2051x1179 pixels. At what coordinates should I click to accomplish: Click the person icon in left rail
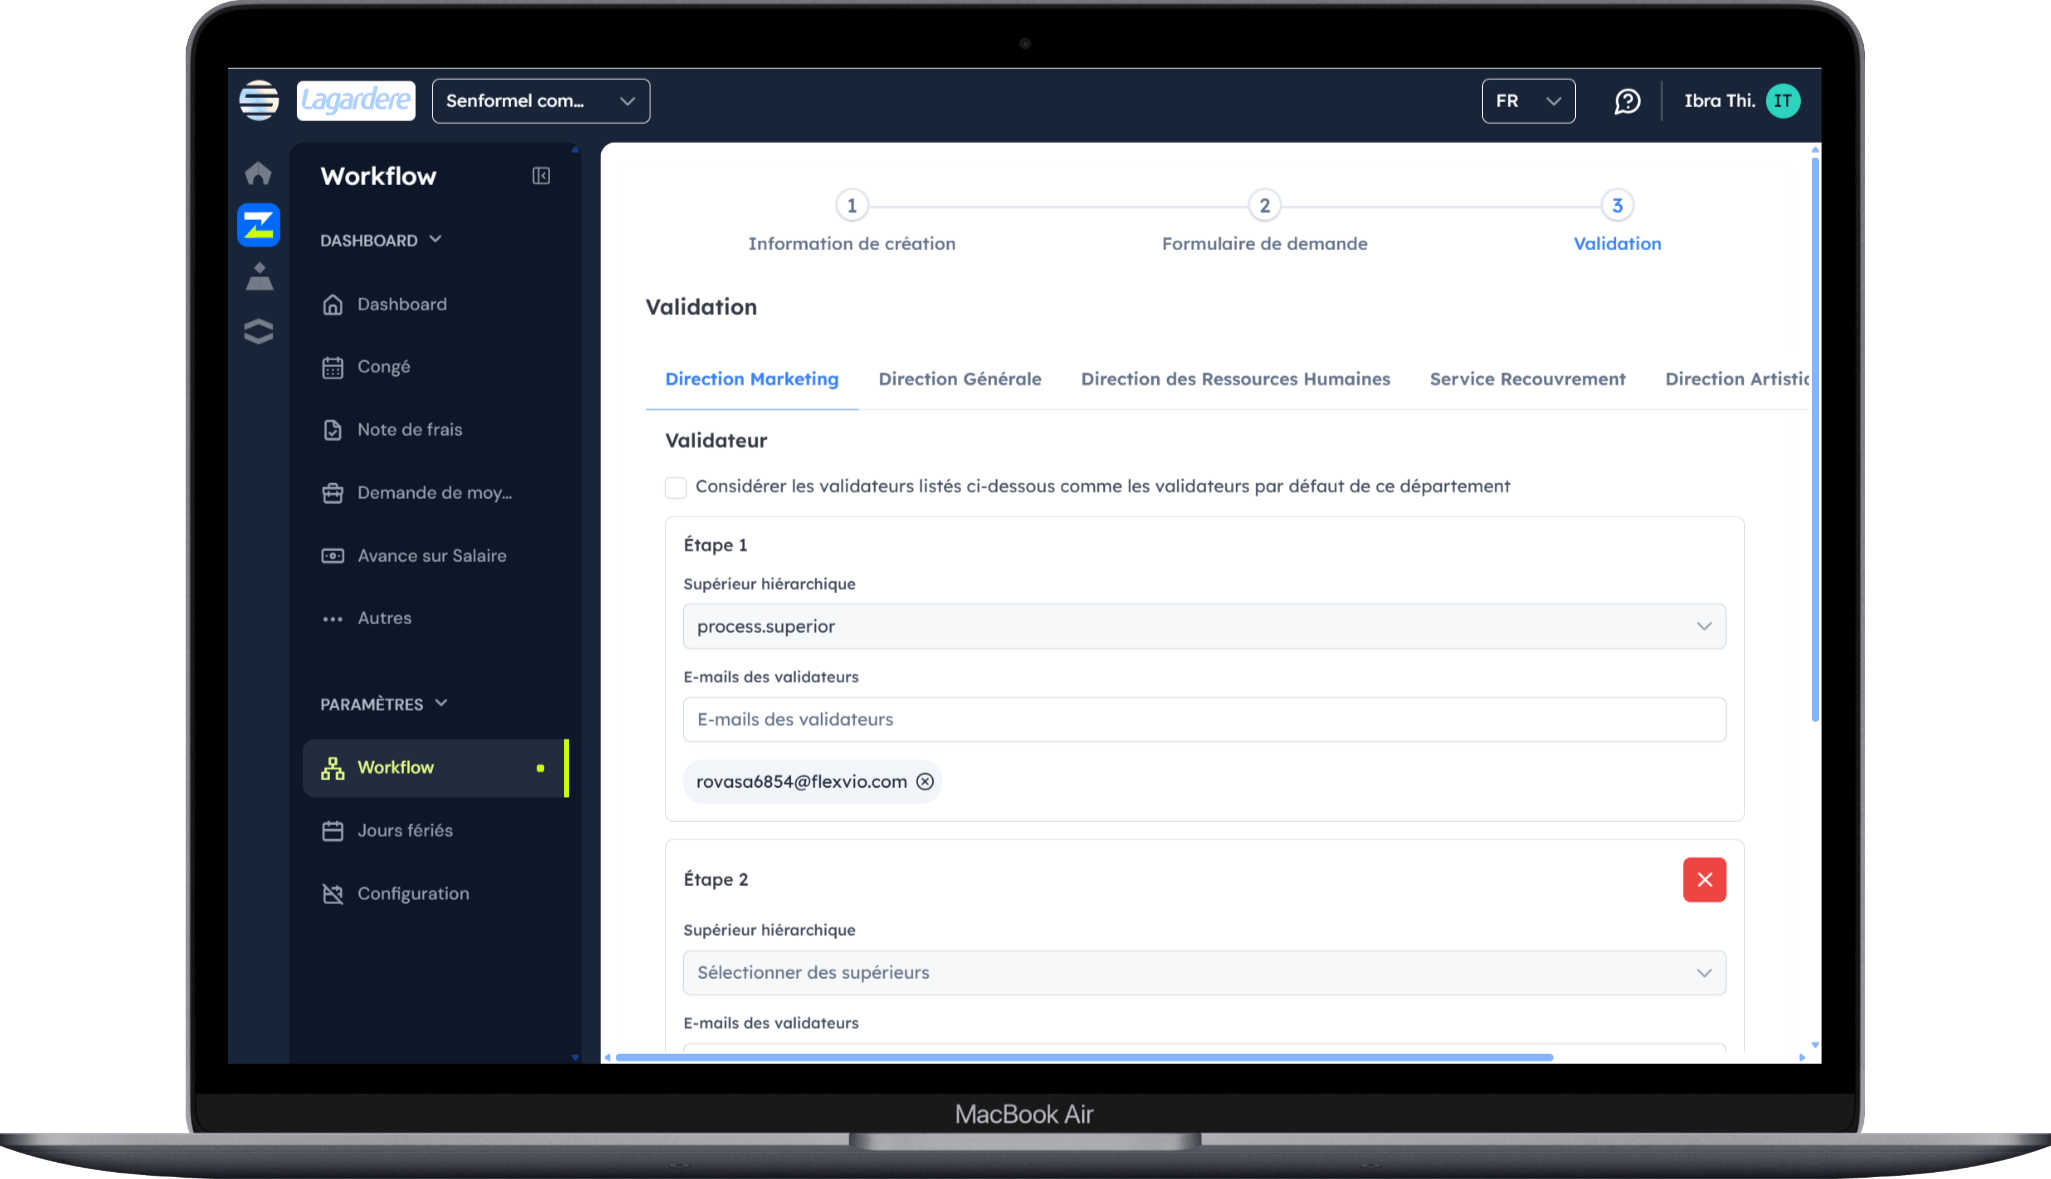point(259,277)
